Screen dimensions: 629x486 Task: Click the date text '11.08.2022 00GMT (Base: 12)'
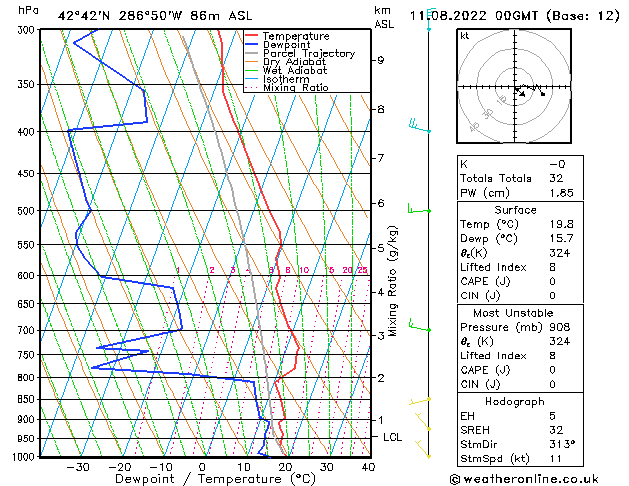(x=514, y=16)
